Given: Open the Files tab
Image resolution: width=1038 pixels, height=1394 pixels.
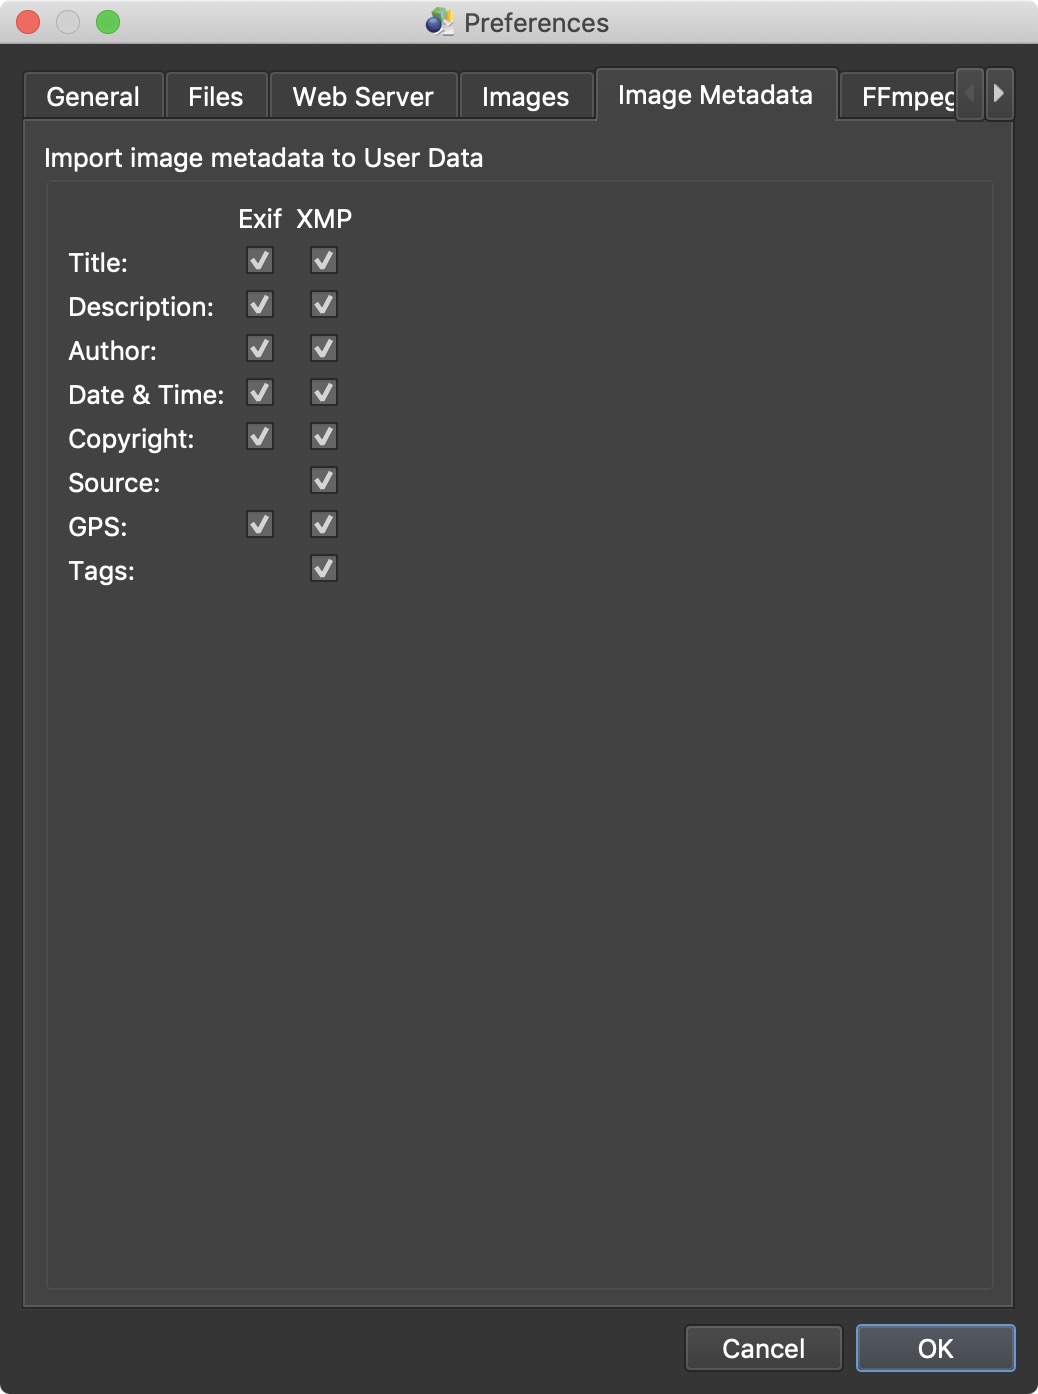Looking at the screenshot, I should tap(216, 96).
